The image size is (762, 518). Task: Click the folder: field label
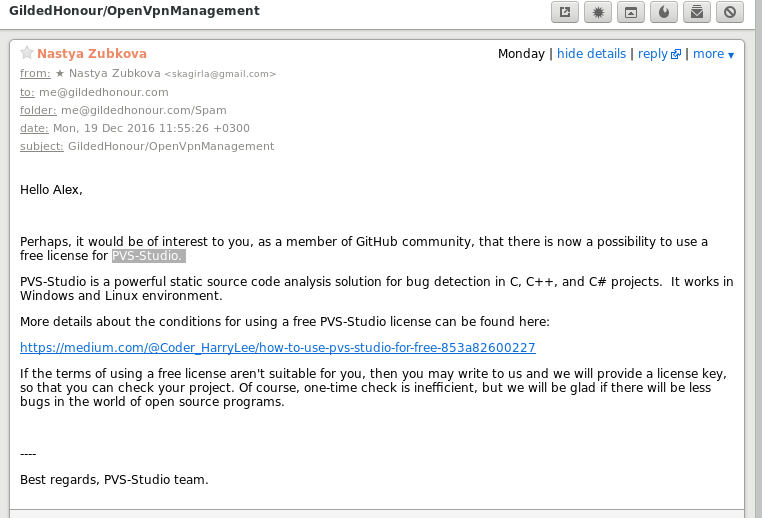pyautogui.click(x=38, y=110)
